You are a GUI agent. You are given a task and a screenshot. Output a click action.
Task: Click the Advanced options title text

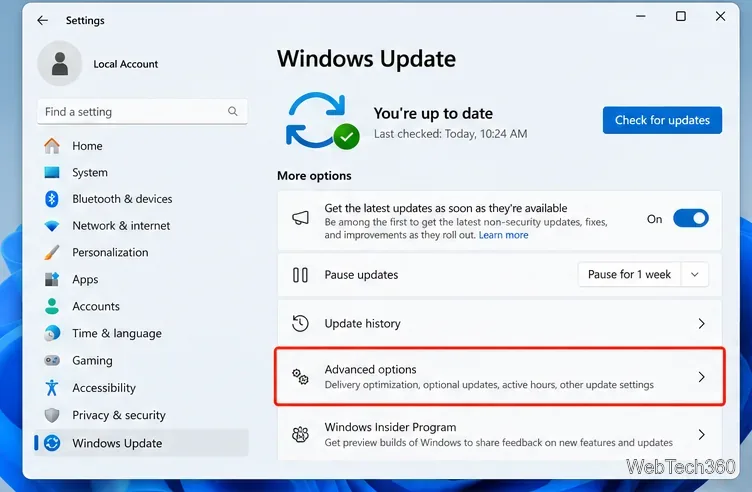tap(370, 369)
